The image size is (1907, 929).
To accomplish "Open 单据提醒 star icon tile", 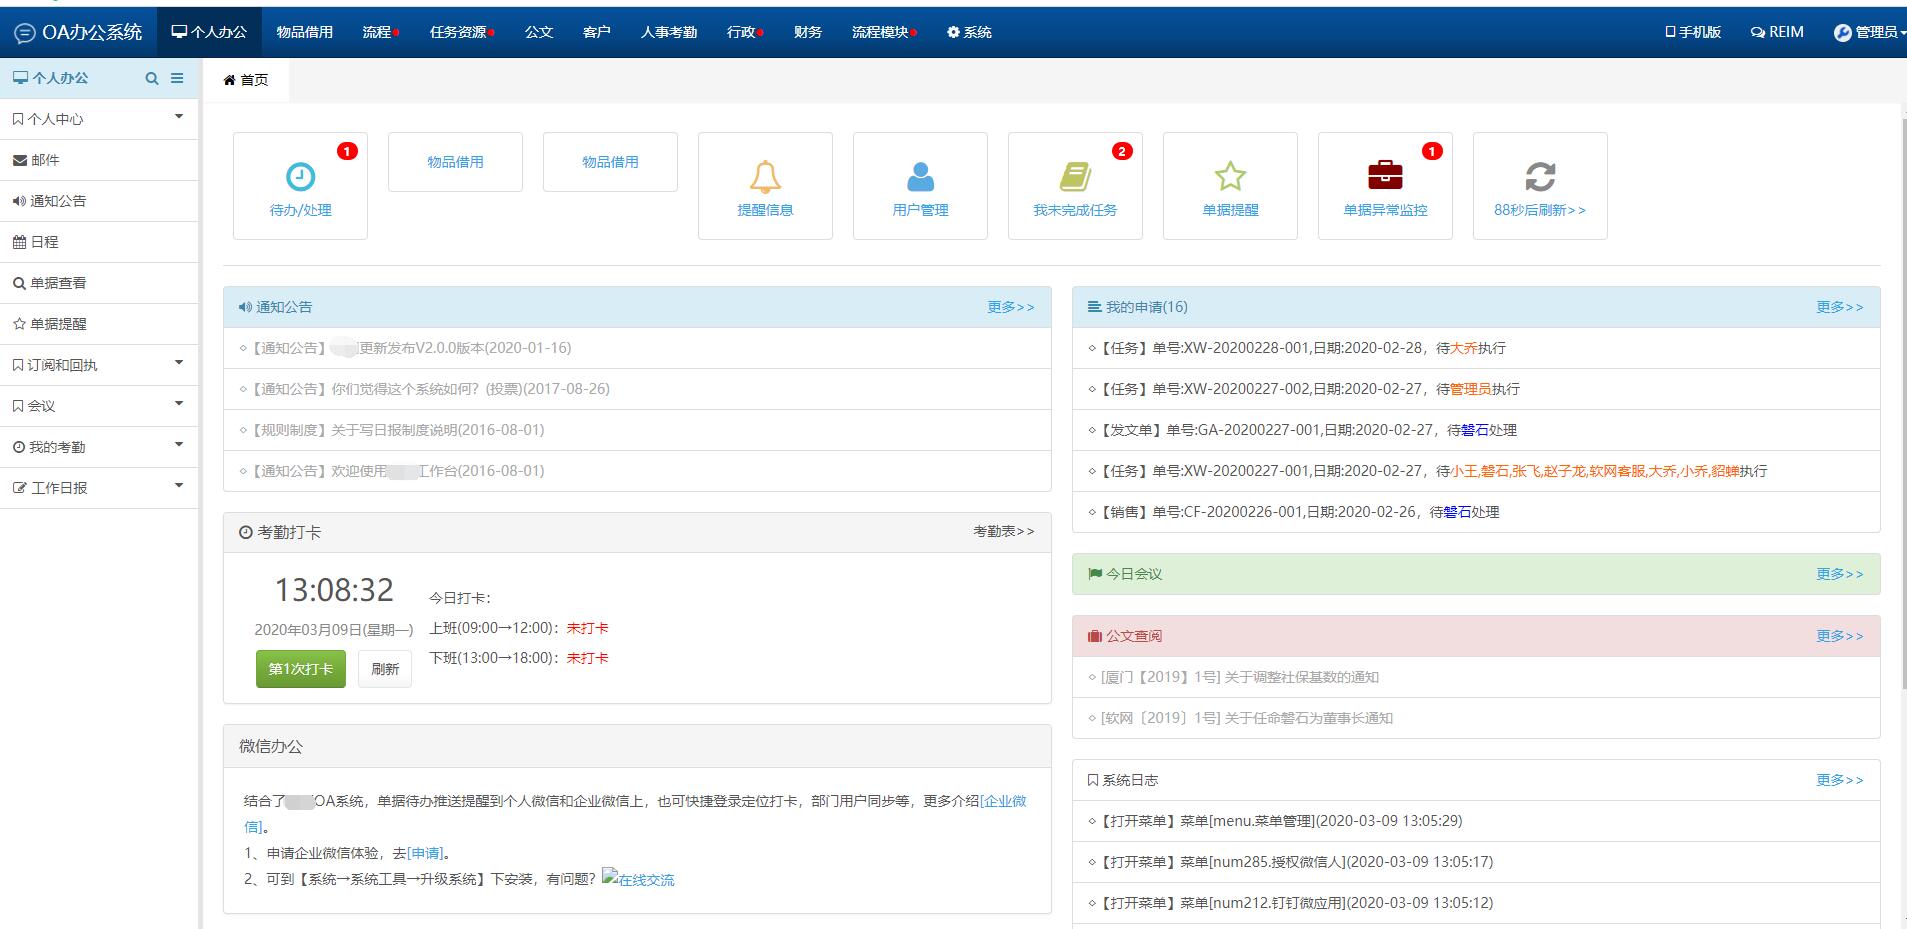I will 1230,177.
